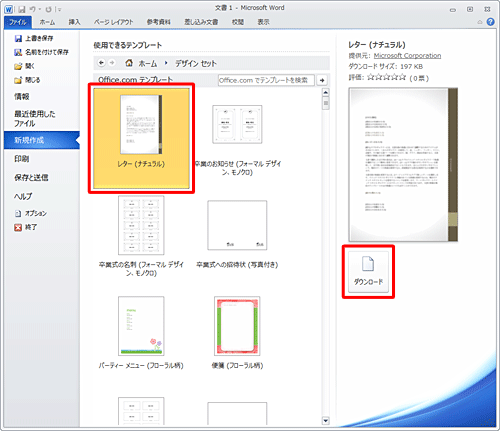500x431 pixels.
Task: Collapse the ribbon with the caret icon
Action: click(x=480, y=22)
